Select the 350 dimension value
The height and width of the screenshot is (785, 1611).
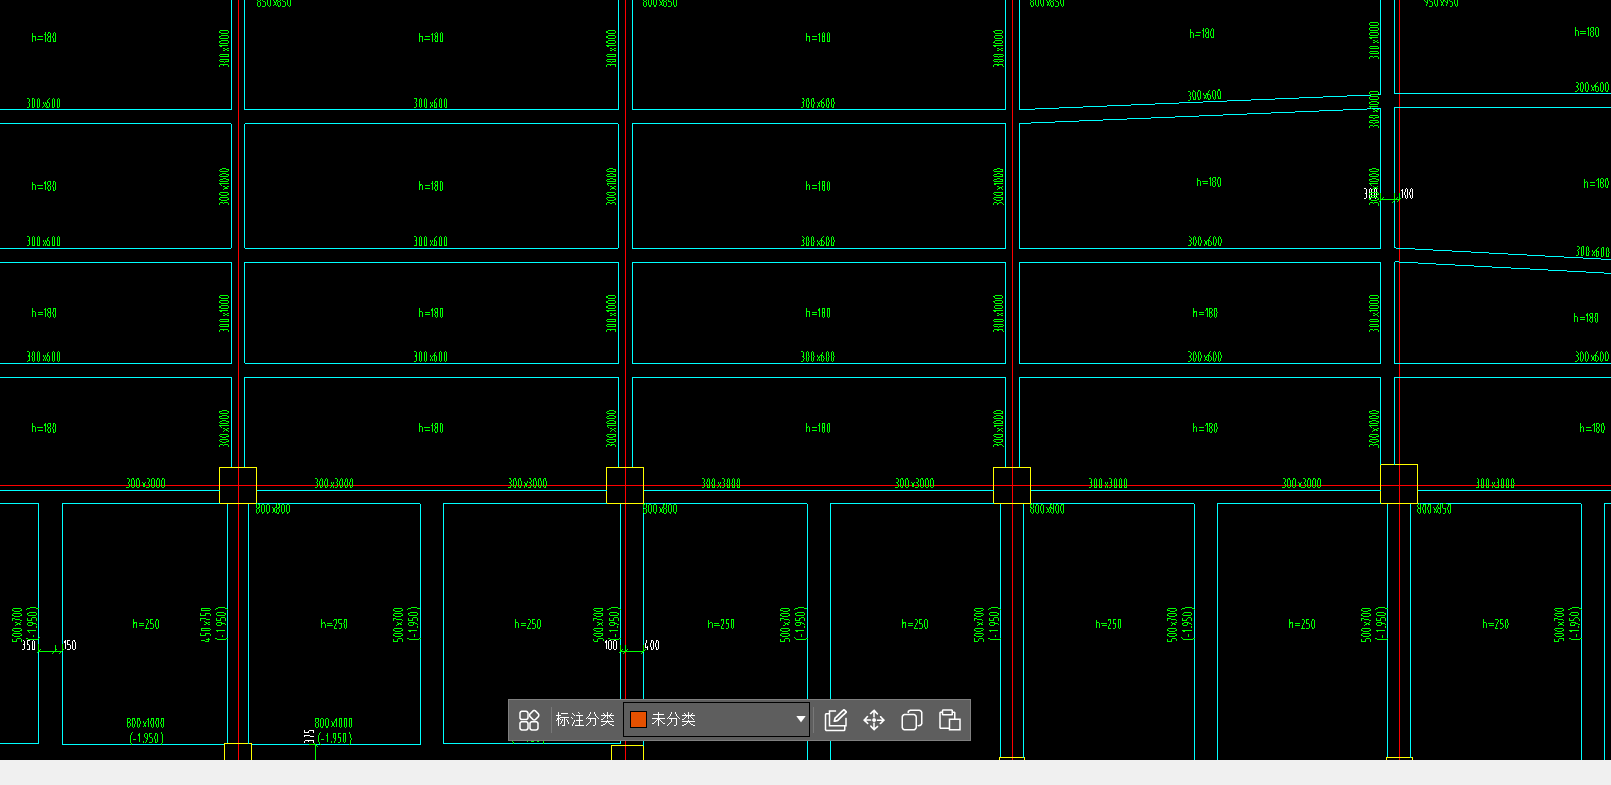29,646
